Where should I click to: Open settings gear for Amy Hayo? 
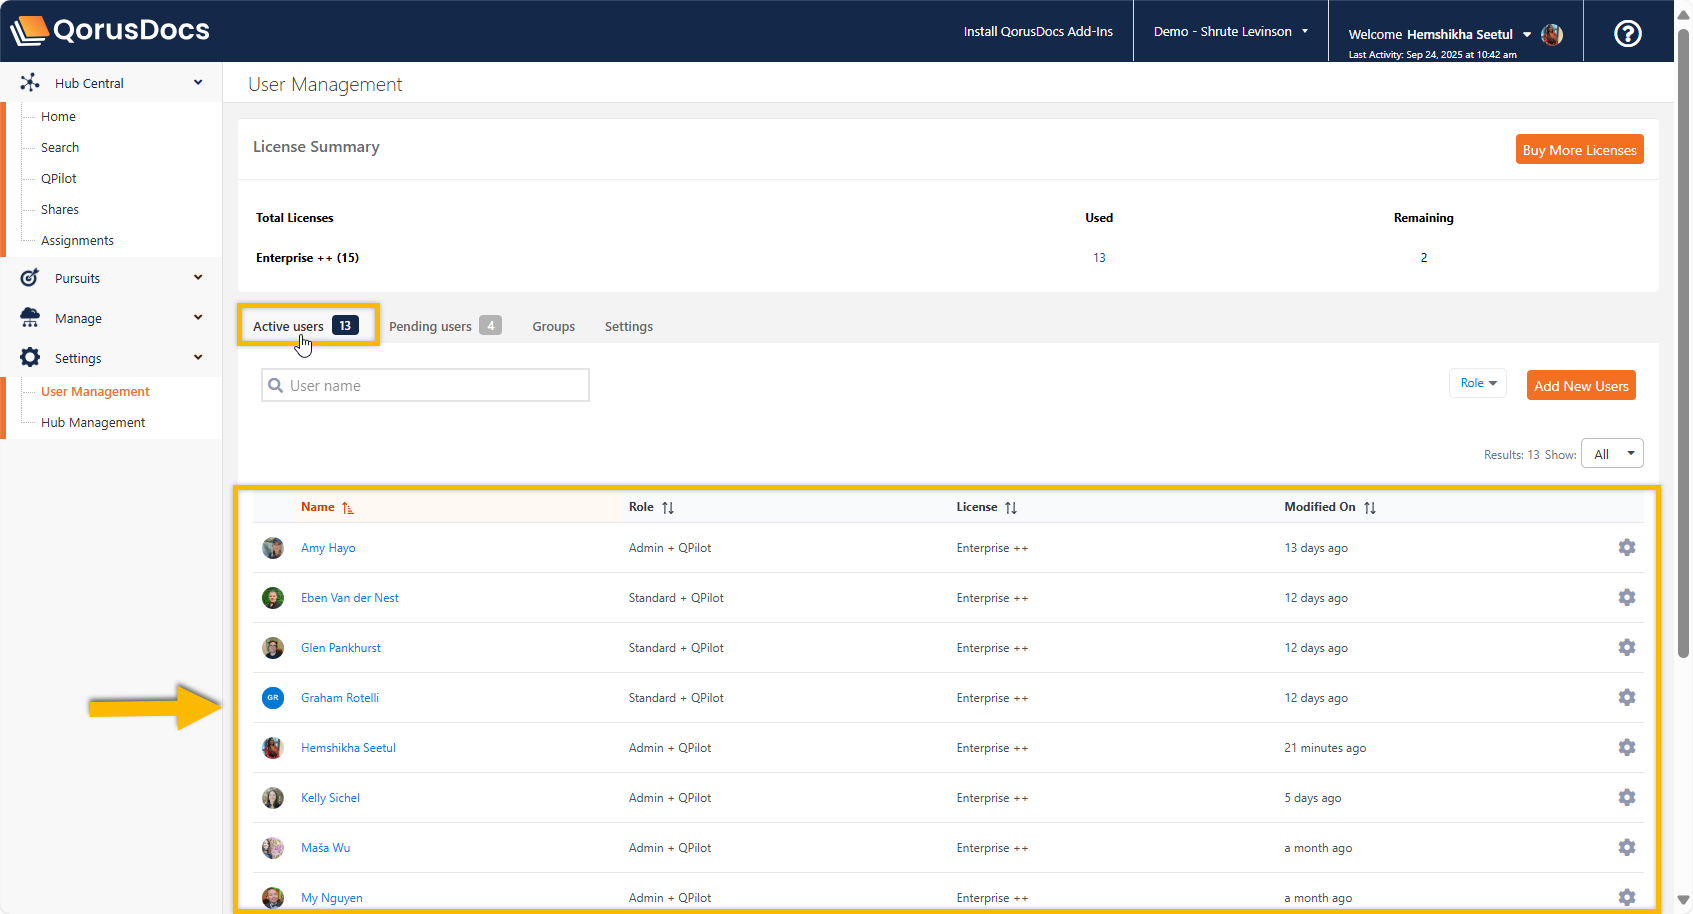coord(1626,548)
